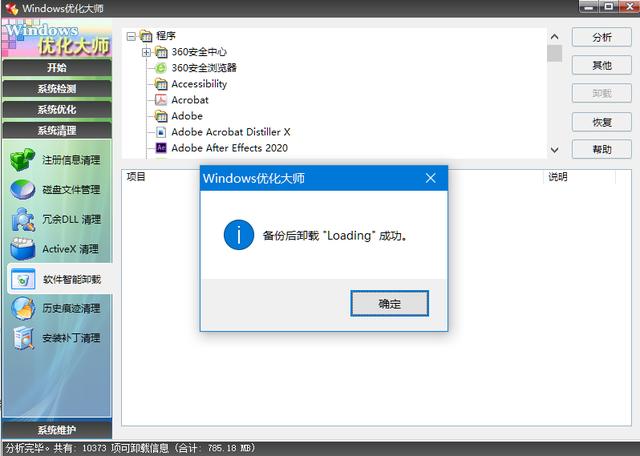Click the Windows优化大师 title bar app icon
This screenshot has height=456, width=640.
coord(12,9)
